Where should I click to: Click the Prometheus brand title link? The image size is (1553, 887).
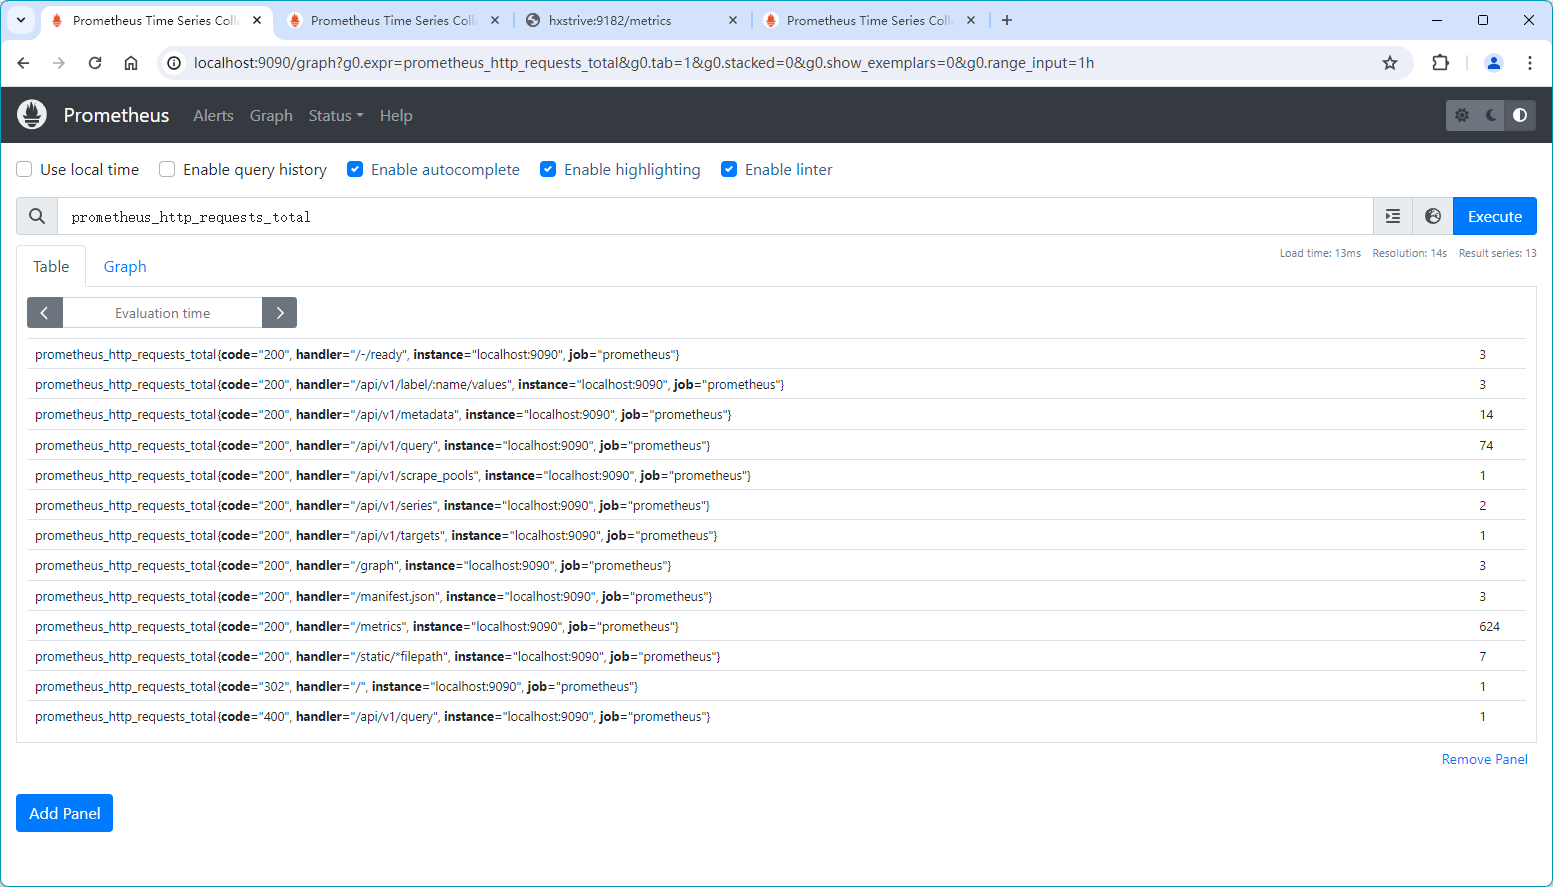pos(116,115)
